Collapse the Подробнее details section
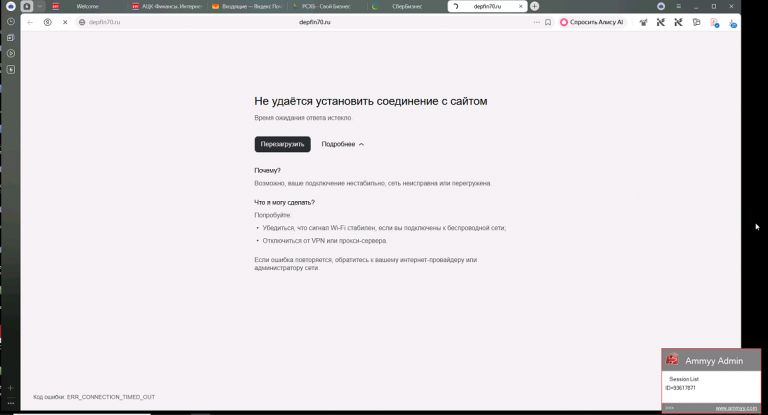The image size is (768, 415). (342, 144)
